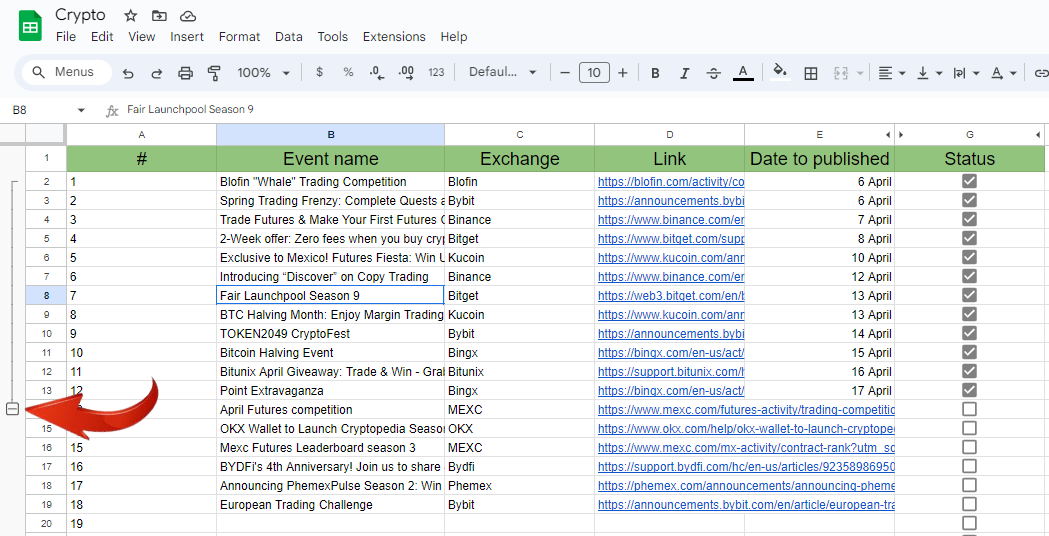1049x536 pixels.
Task: Activate the paint format tool
Action: pos(214,73)
